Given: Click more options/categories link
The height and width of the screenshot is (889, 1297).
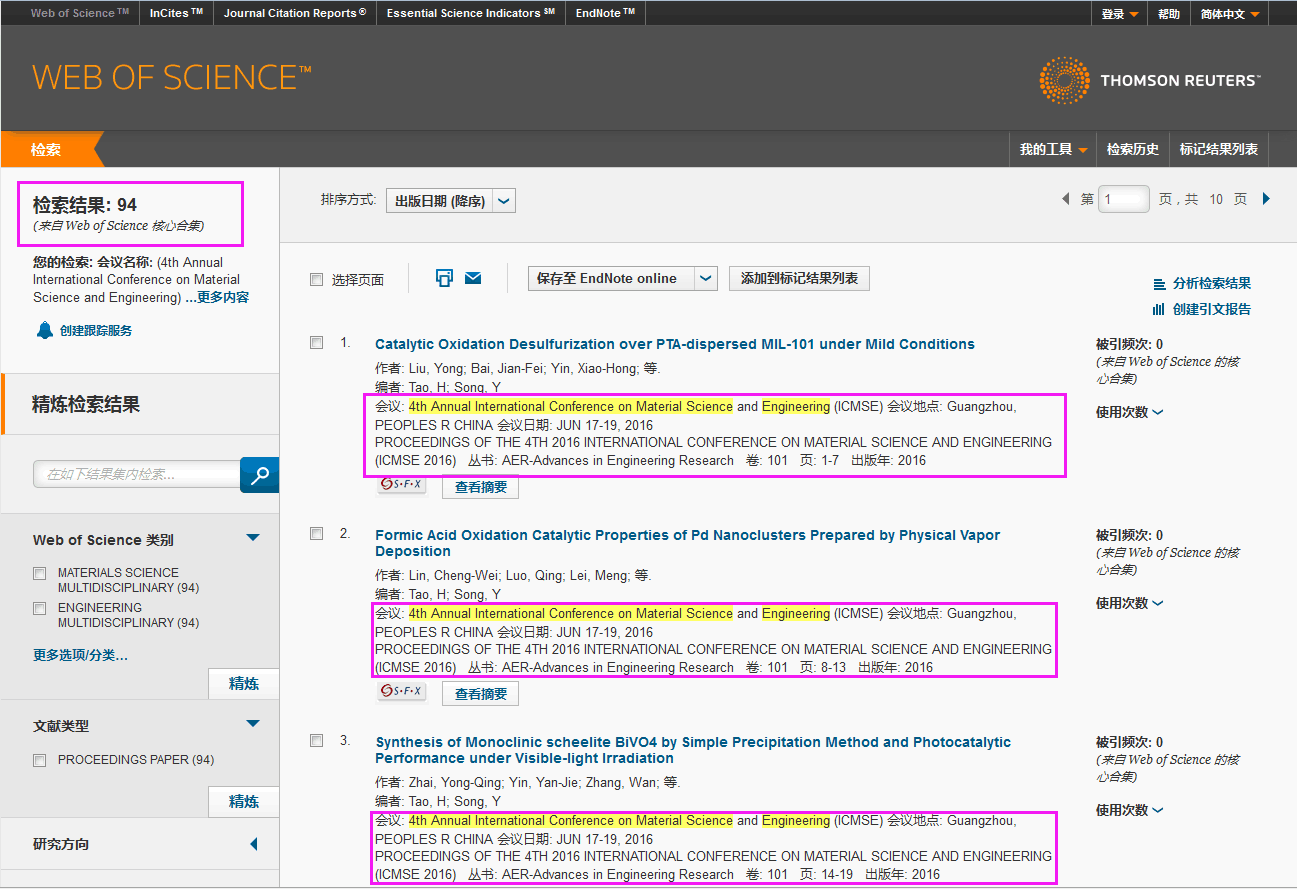Looking at the screenshot, I should 80,655.
